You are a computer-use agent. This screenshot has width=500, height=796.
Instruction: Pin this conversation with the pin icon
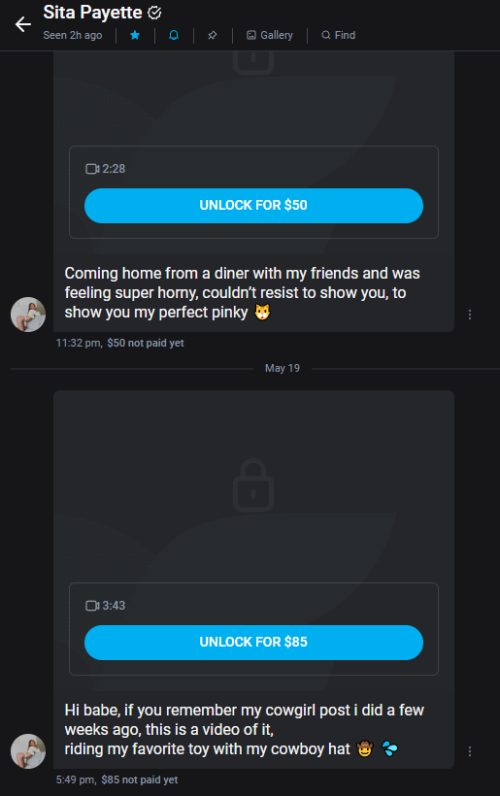click(x=212, y=35)
